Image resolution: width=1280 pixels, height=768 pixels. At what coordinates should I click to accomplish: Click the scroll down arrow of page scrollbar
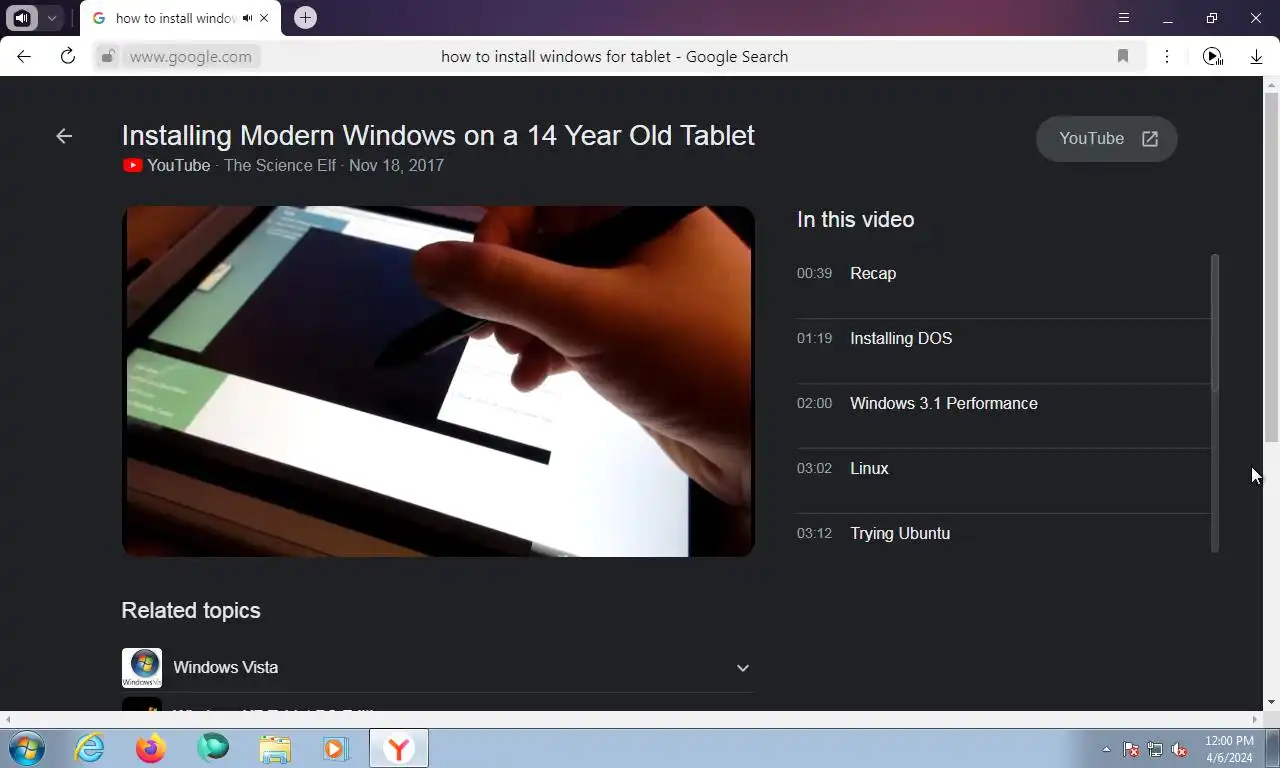1271,702
